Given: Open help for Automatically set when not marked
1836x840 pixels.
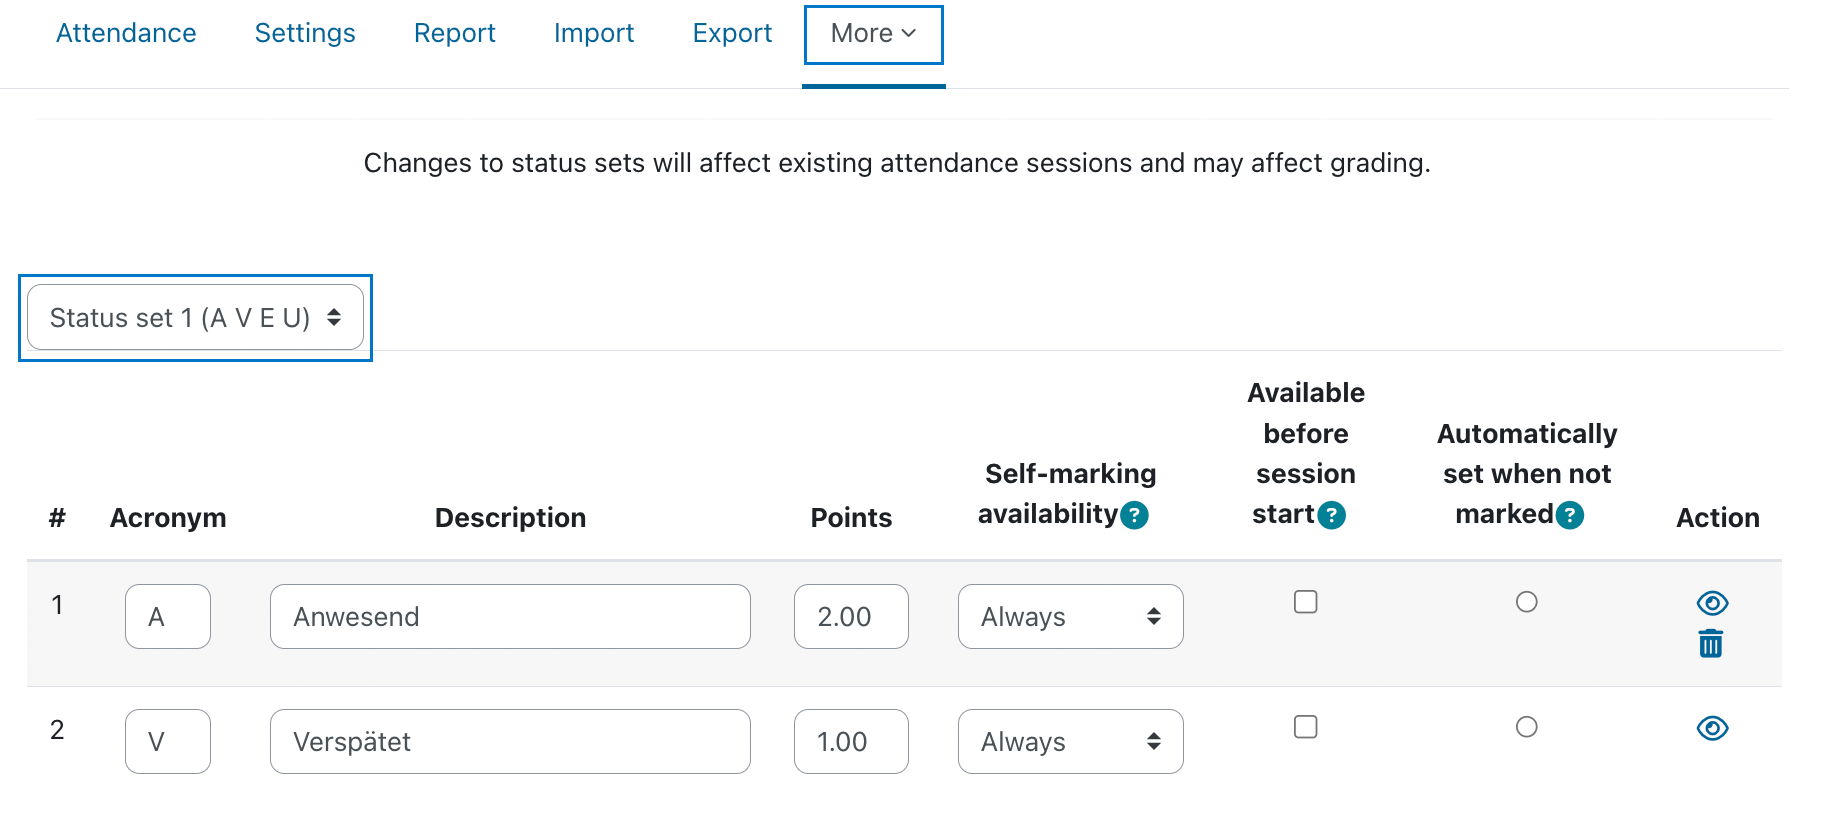Looking at the screenshot, I should click(1570, 515).
